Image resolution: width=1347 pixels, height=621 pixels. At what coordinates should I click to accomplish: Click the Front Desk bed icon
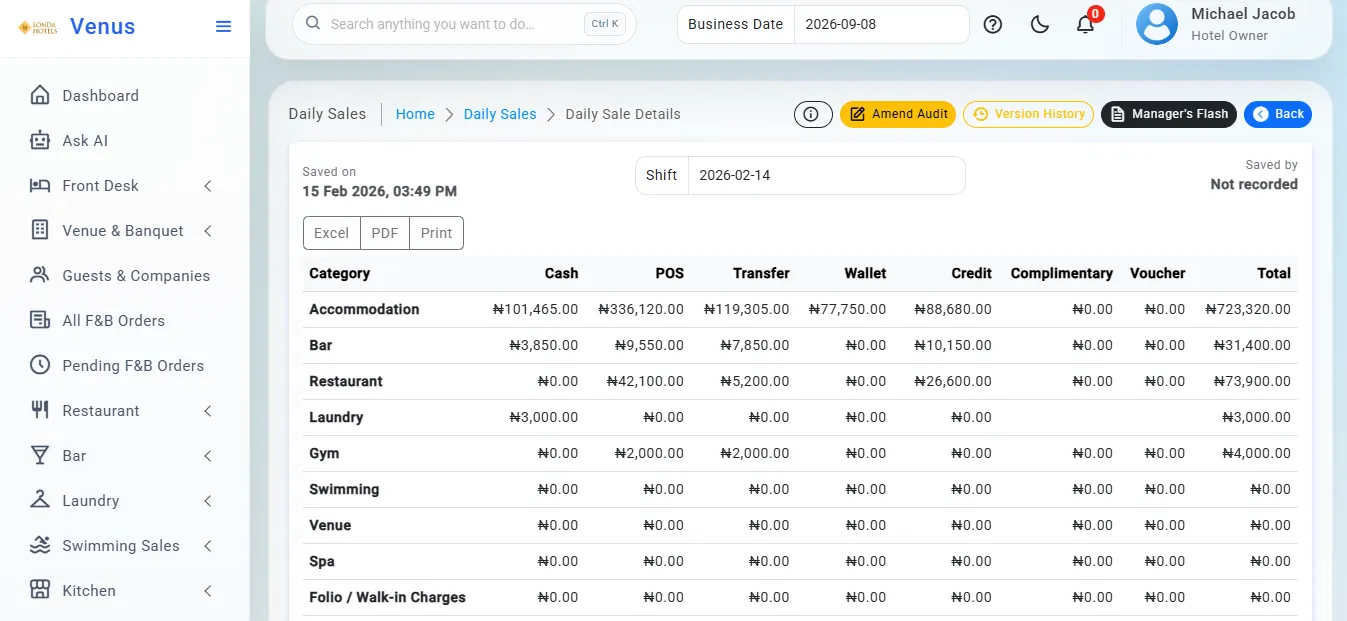(40, 186)
